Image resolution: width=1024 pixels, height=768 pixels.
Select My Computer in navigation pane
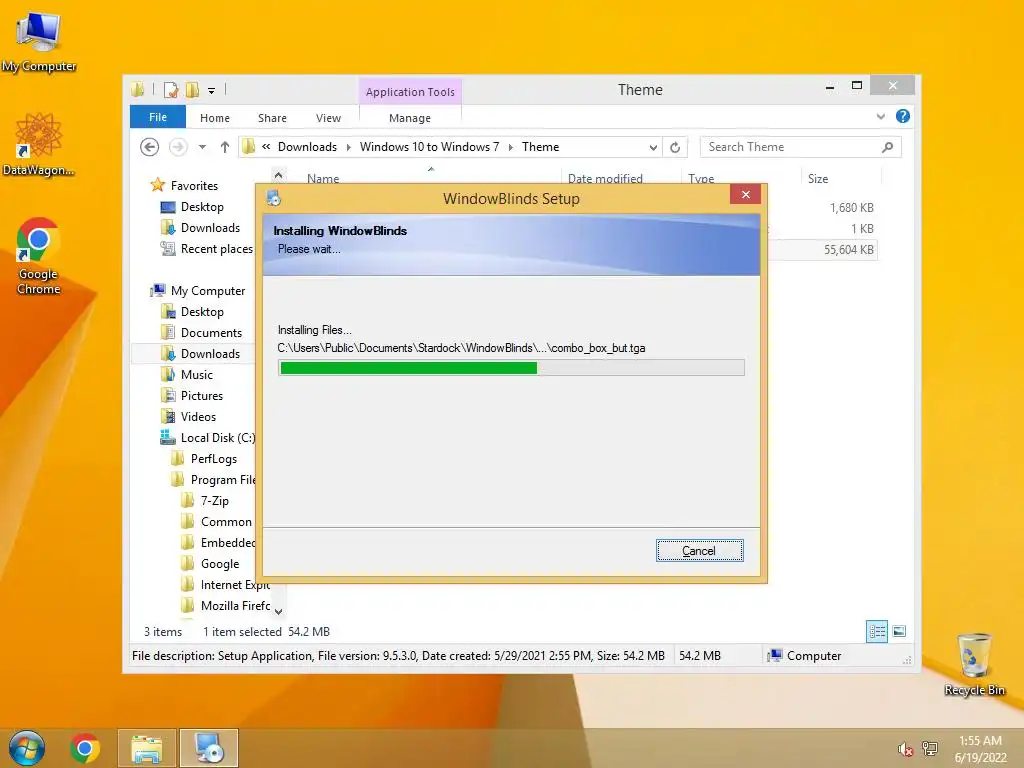click(x=208, y=291)
